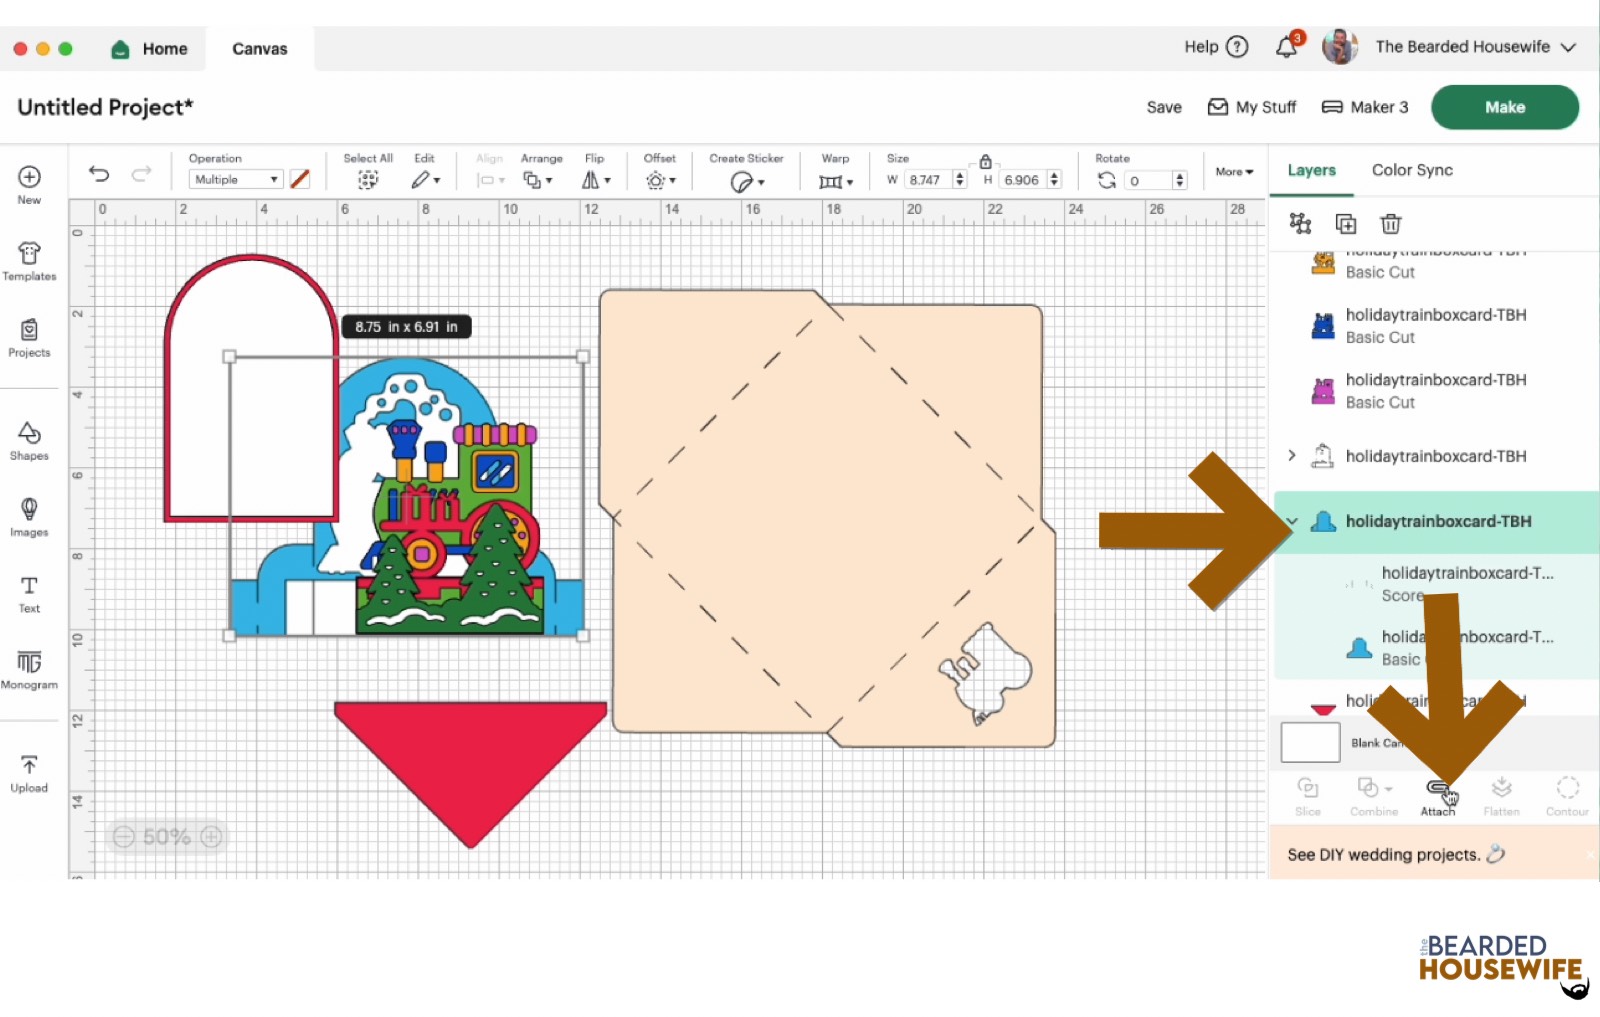Click the Attach button
1600x1017 pixels.
click(1438, 797)
